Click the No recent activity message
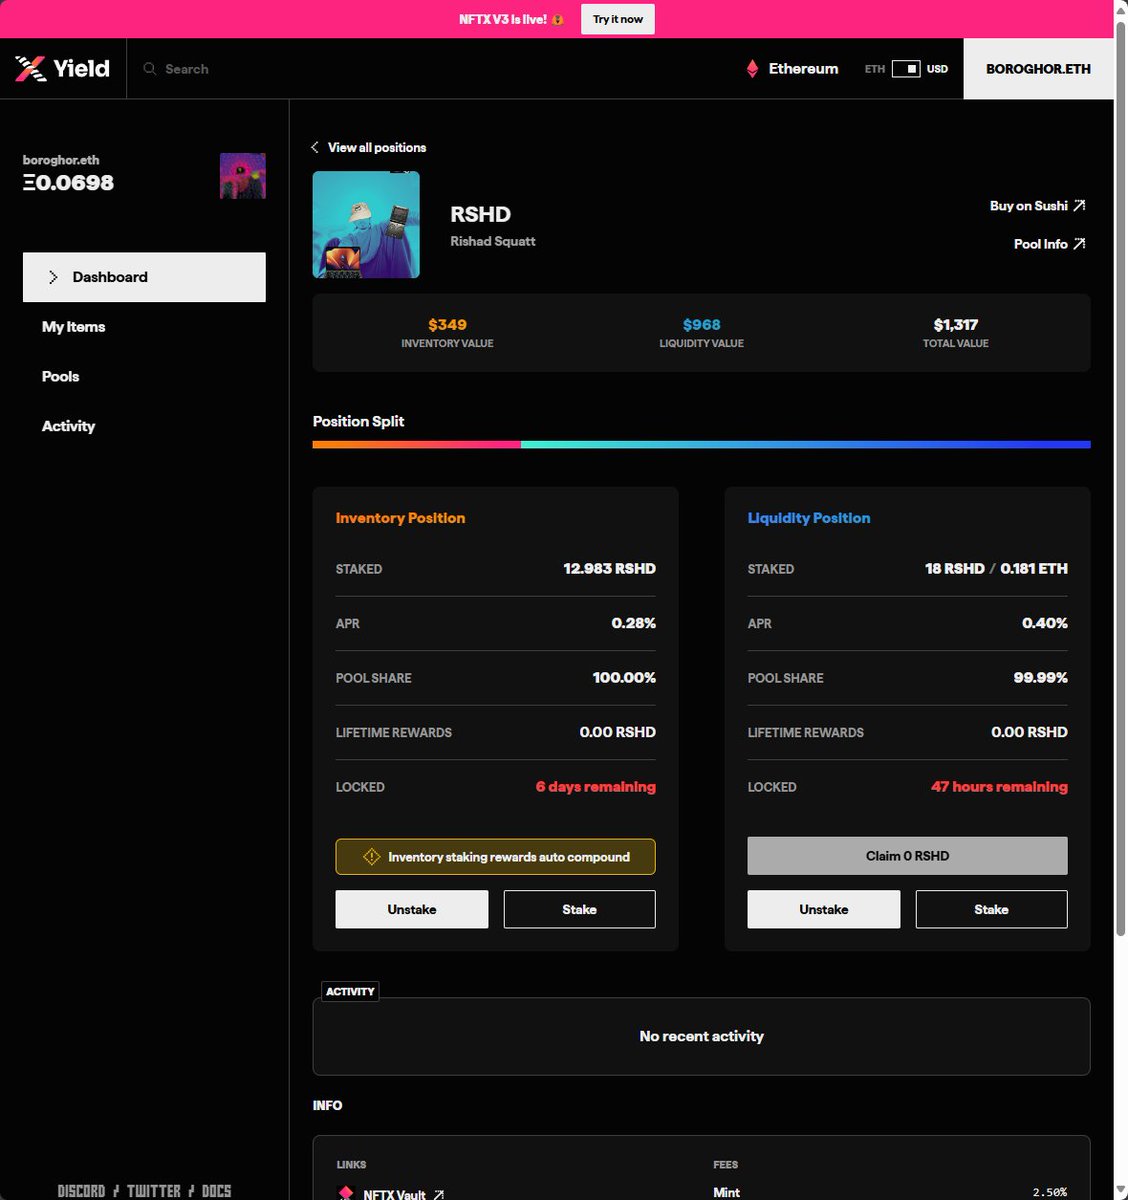The height and width of the screenshot is (1200, 1128). 702,1037
